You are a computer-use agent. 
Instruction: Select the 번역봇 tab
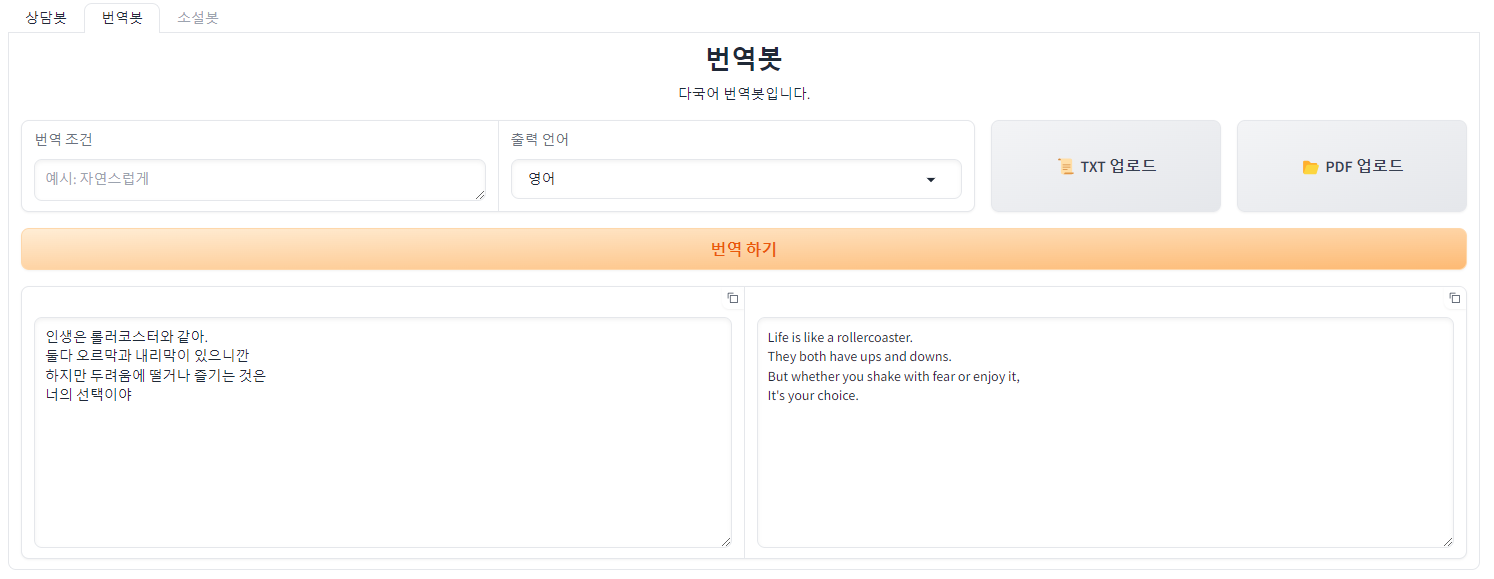tap(122, 18)
